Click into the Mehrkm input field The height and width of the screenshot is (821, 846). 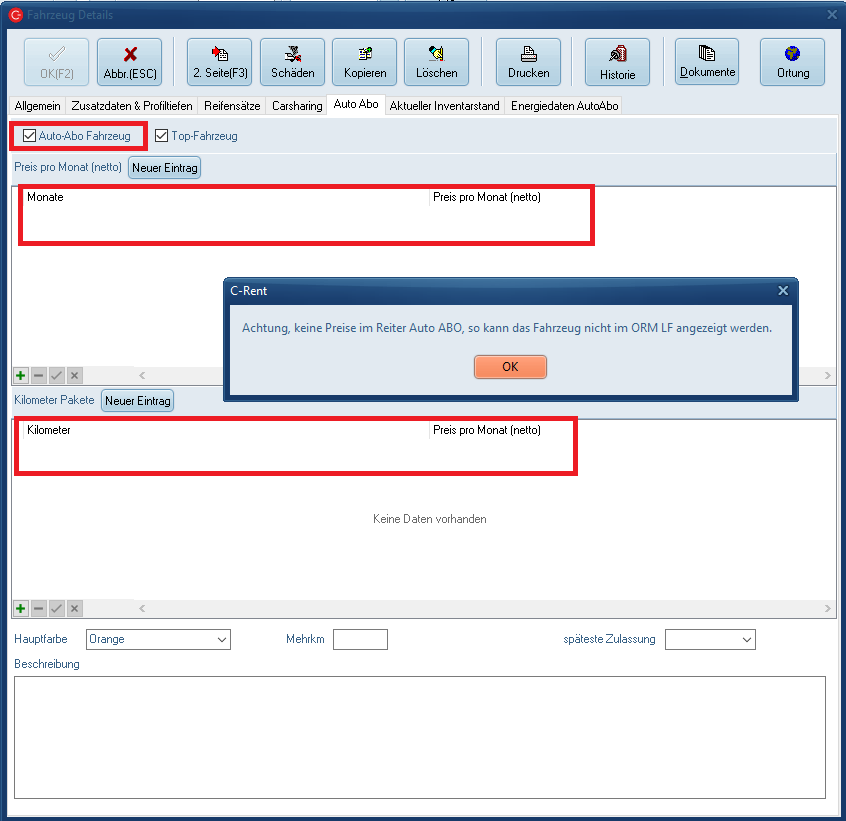point(360,639)
